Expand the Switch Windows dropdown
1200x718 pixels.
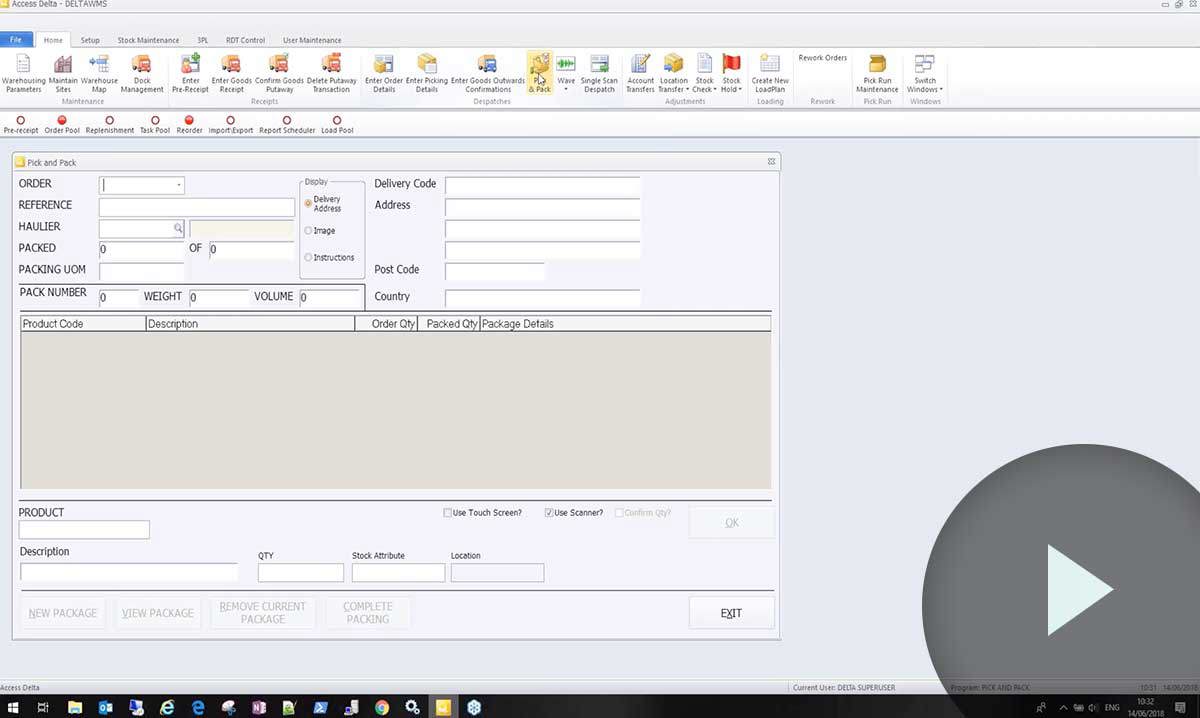[x=925, y=89]
